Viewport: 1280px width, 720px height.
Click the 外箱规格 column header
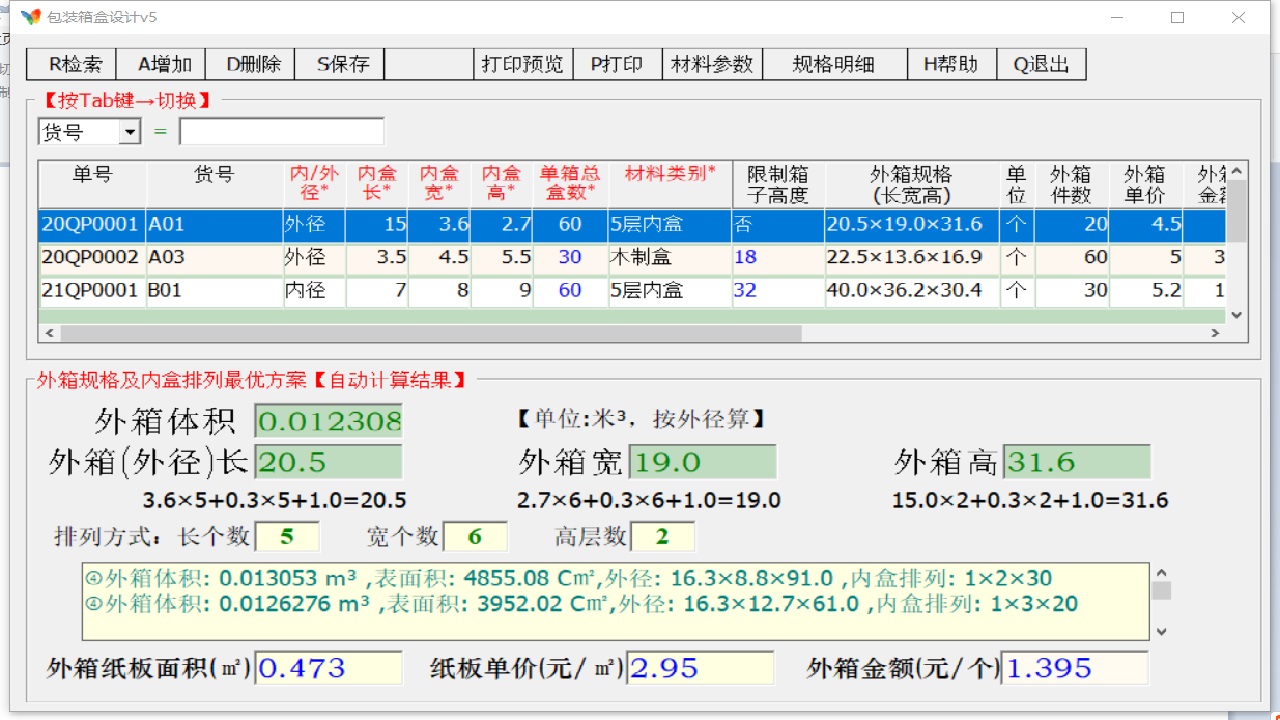911,185
